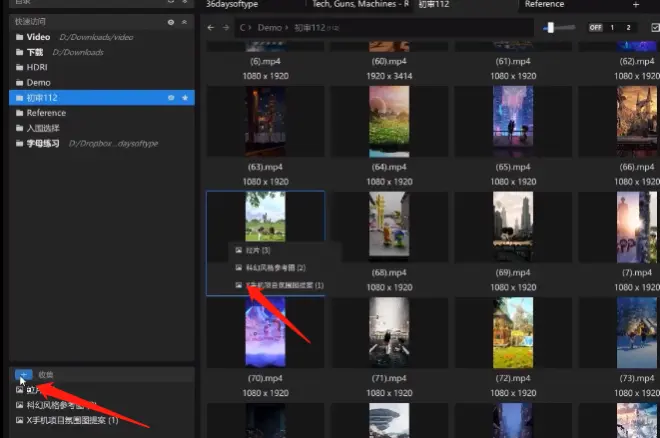Click the (73).mp4 file name
The height and width of the screenshot is (438, 660).
(637, 378)
